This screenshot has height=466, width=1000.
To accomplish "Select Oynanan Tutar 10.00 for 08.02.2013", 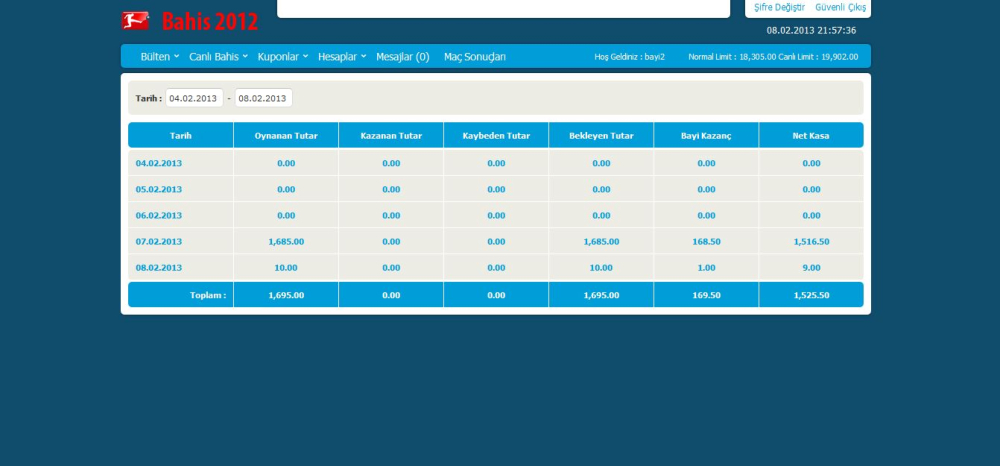I will coord(286,268).
